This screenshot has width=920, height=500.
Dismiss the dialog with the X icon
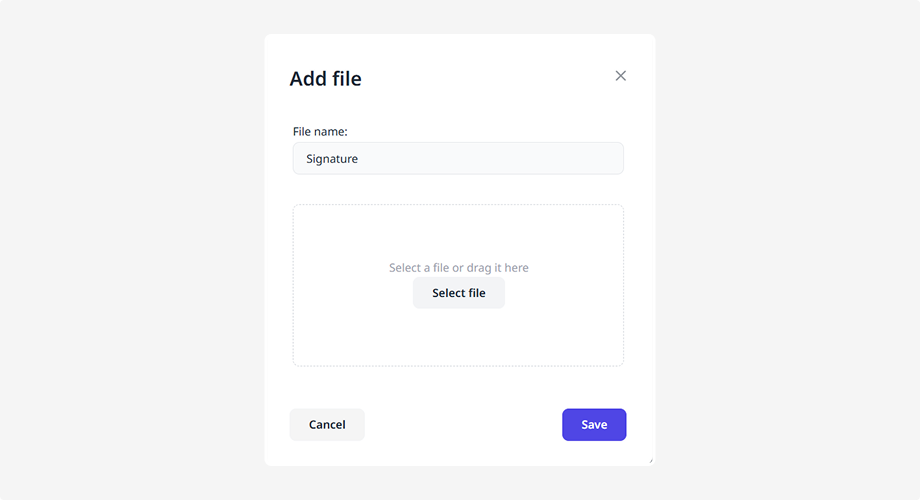[x=620, y=76]
